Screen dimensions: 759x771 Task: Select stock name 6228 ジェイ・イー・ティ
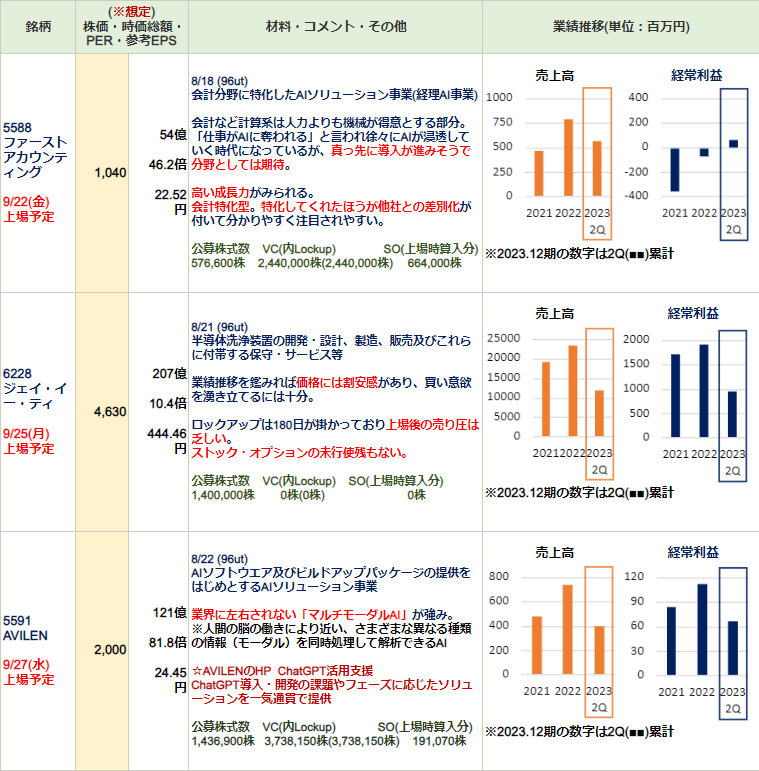[x=34, y=388]
